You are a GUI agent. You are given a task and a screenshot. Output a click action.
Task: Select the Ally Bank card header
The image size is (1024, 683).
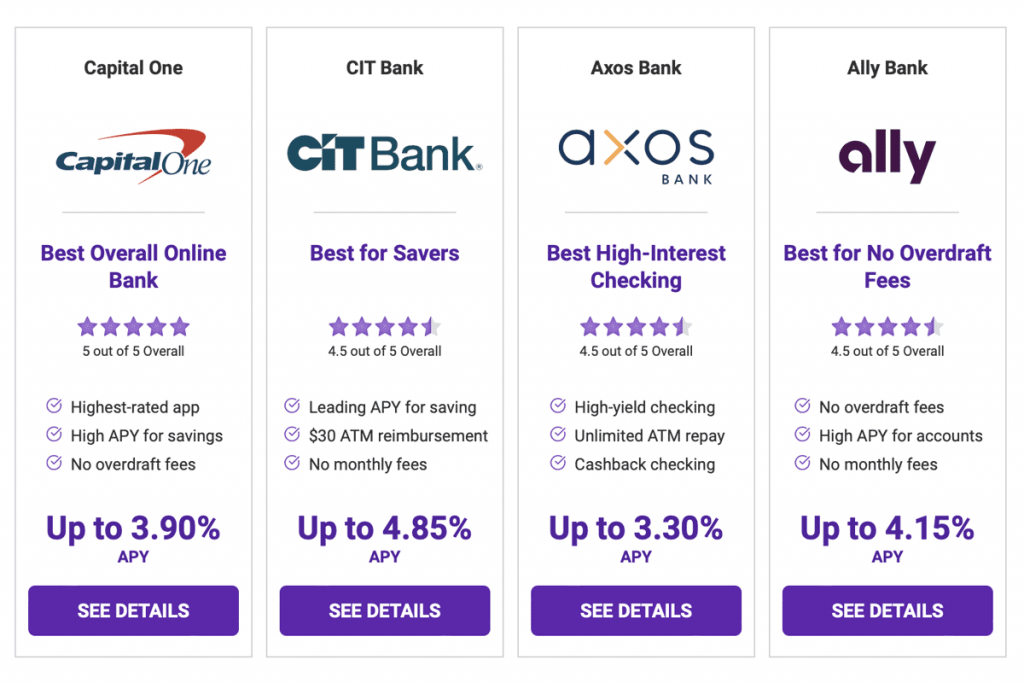pos(886,68)
